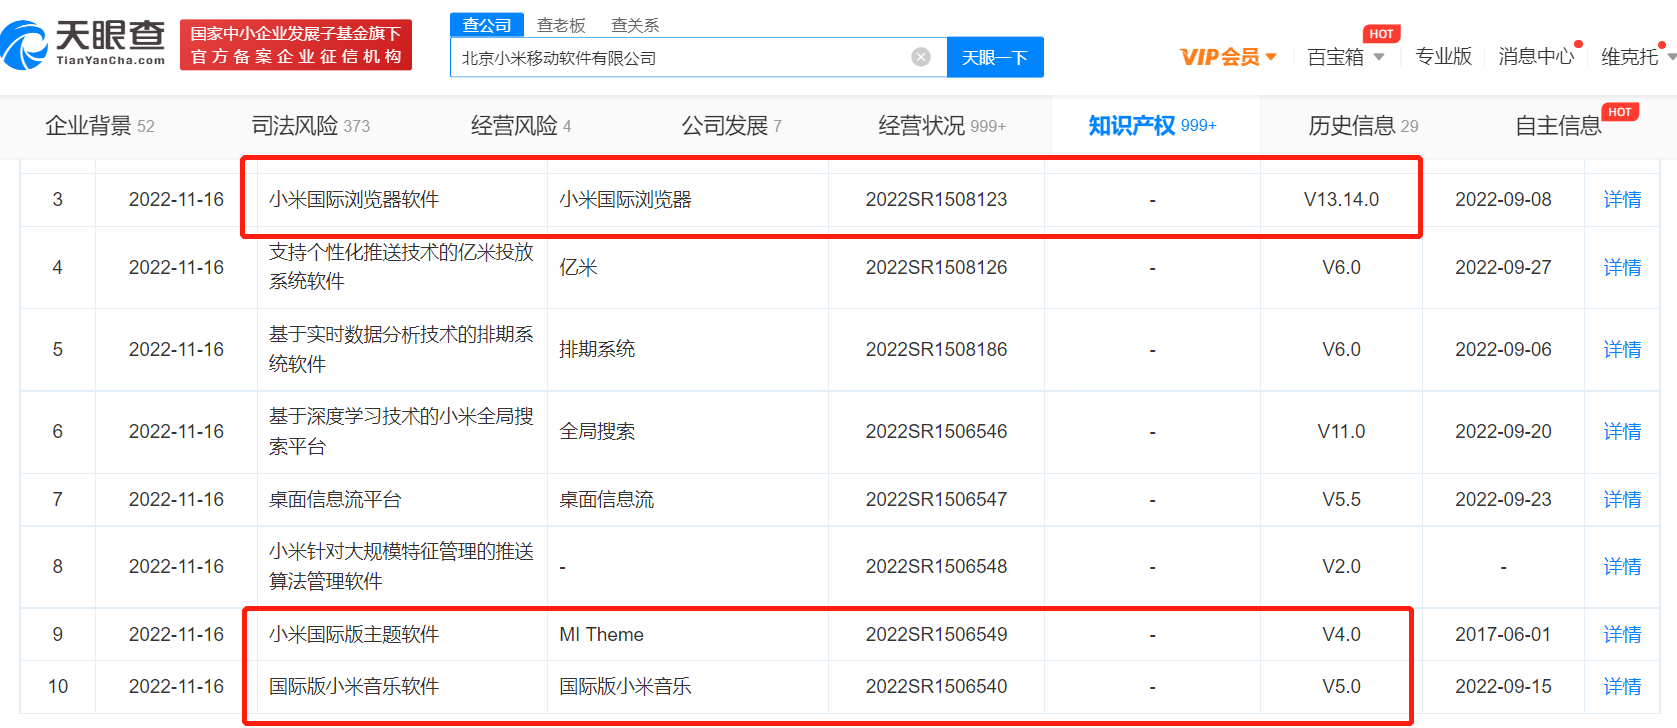Open 详情 for 小米国际版主题软件
The width and height of the screenshot is (1677, 728).
click(x=1622, y=634)
